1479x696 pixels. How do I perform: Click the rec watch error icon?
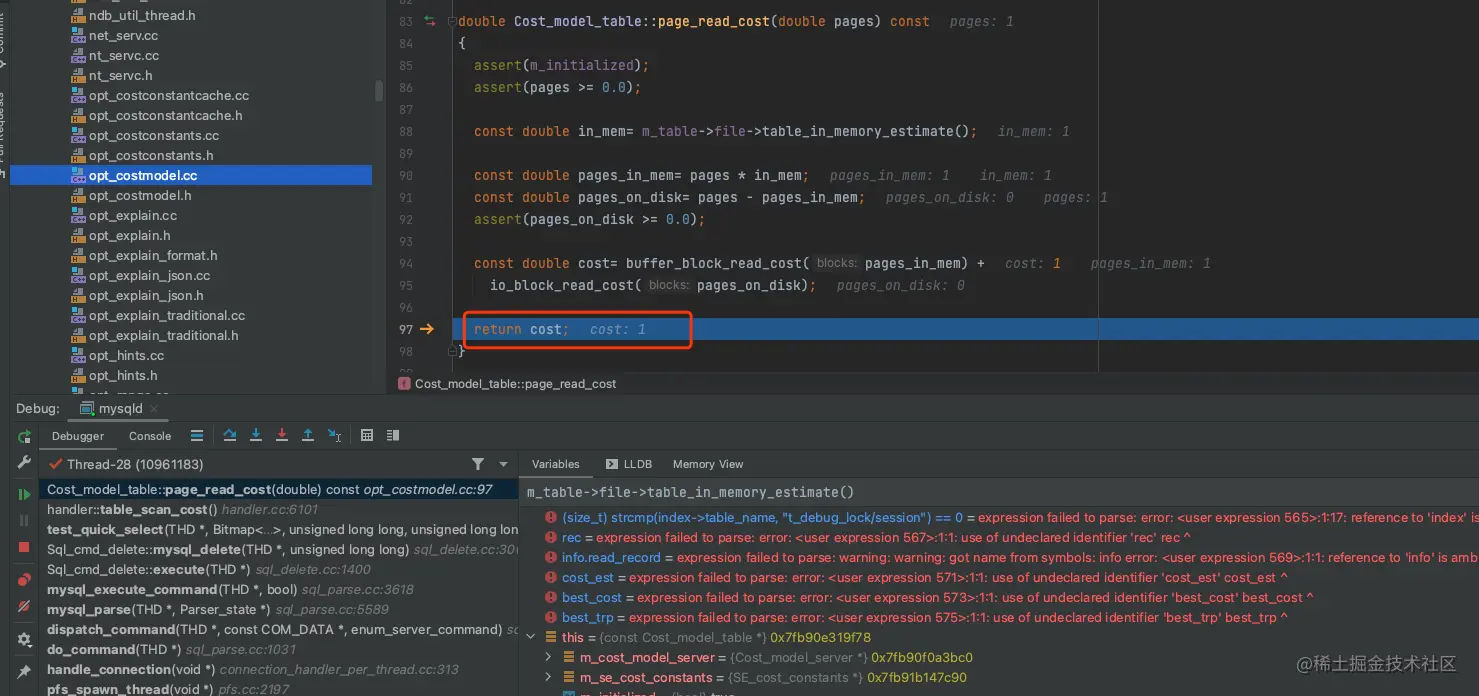[550, 537]
